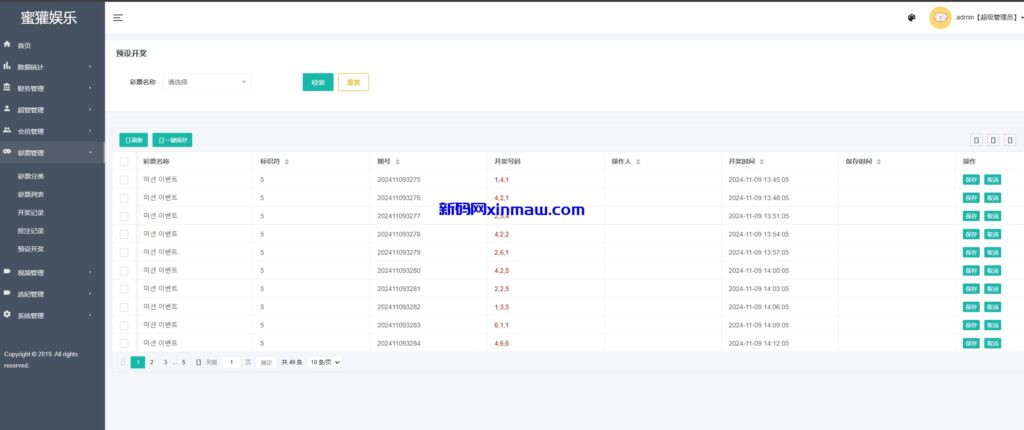Image resolution: width=1024 pixels, height=430 pixels.
Task: Expand the 财务管理 sidebar submenu arrow
Action: 90,88
